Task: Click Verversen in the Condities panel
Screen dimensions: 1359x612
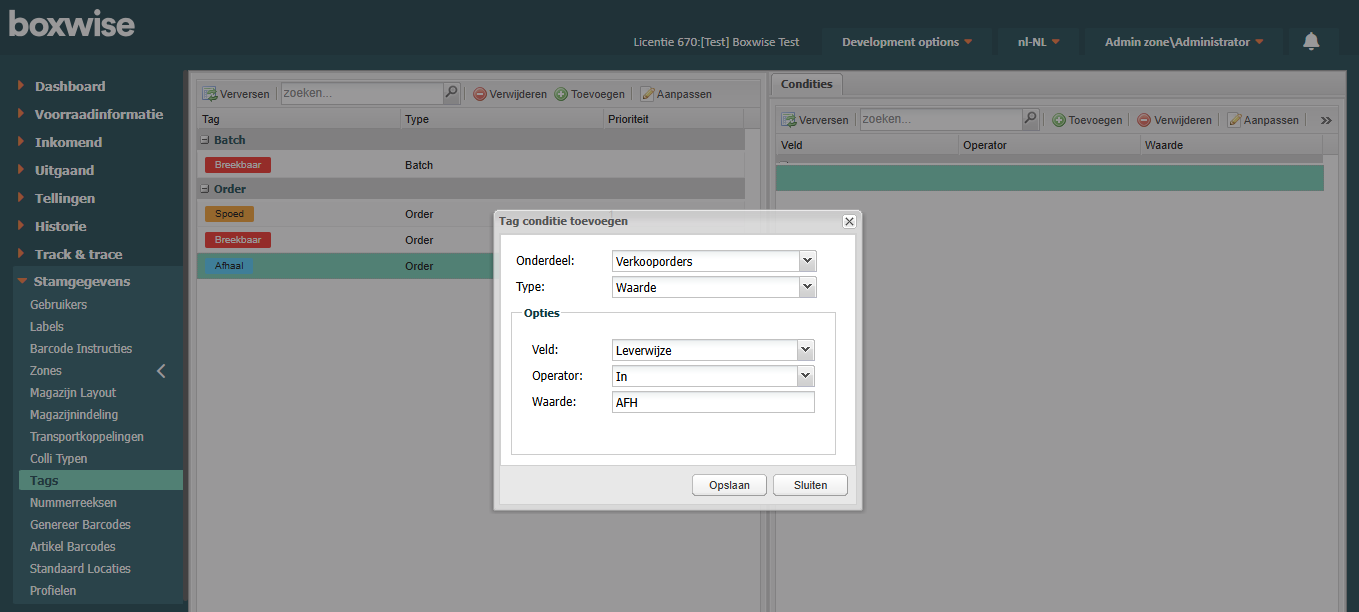Action: tap(814, 120)
